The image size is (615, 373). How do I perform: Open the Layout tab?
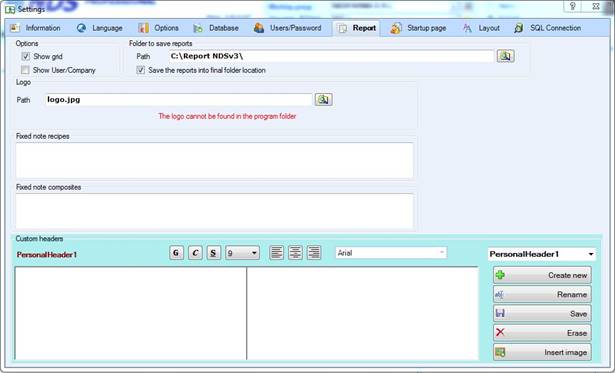click(x=481, y=28)
